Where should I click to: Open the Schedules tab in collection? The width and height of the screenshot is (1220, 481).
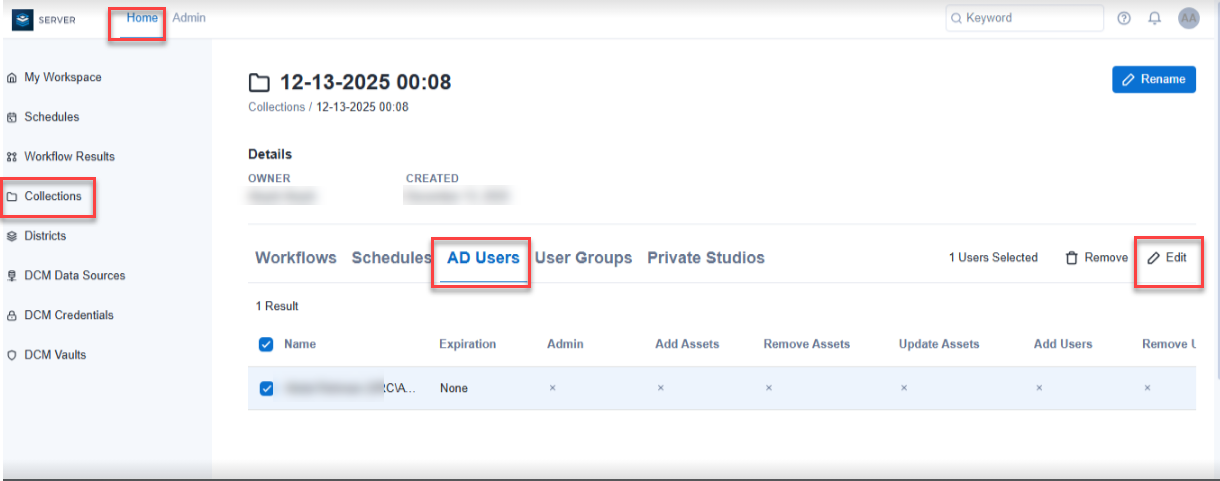pos(391,258)
